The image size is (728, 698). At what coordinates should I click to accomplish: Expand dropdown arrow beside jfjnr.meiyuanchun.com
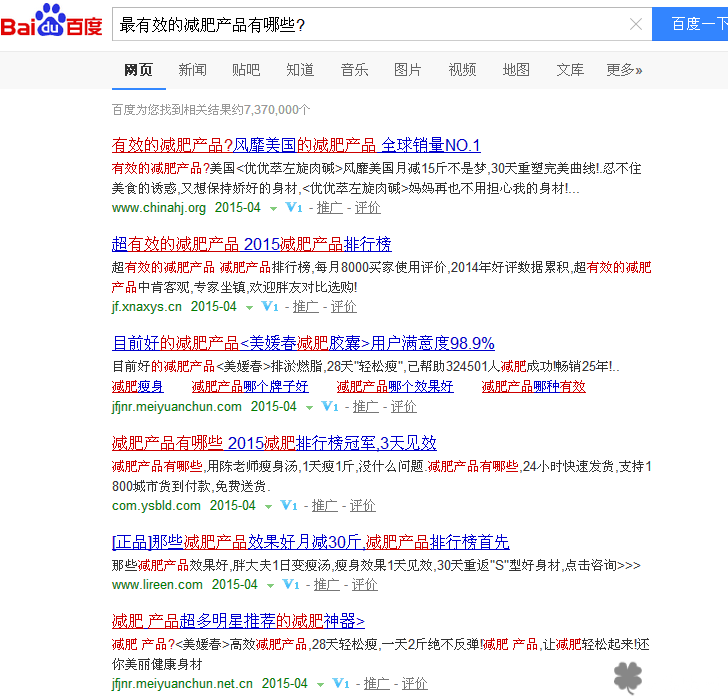coord(309,408)
